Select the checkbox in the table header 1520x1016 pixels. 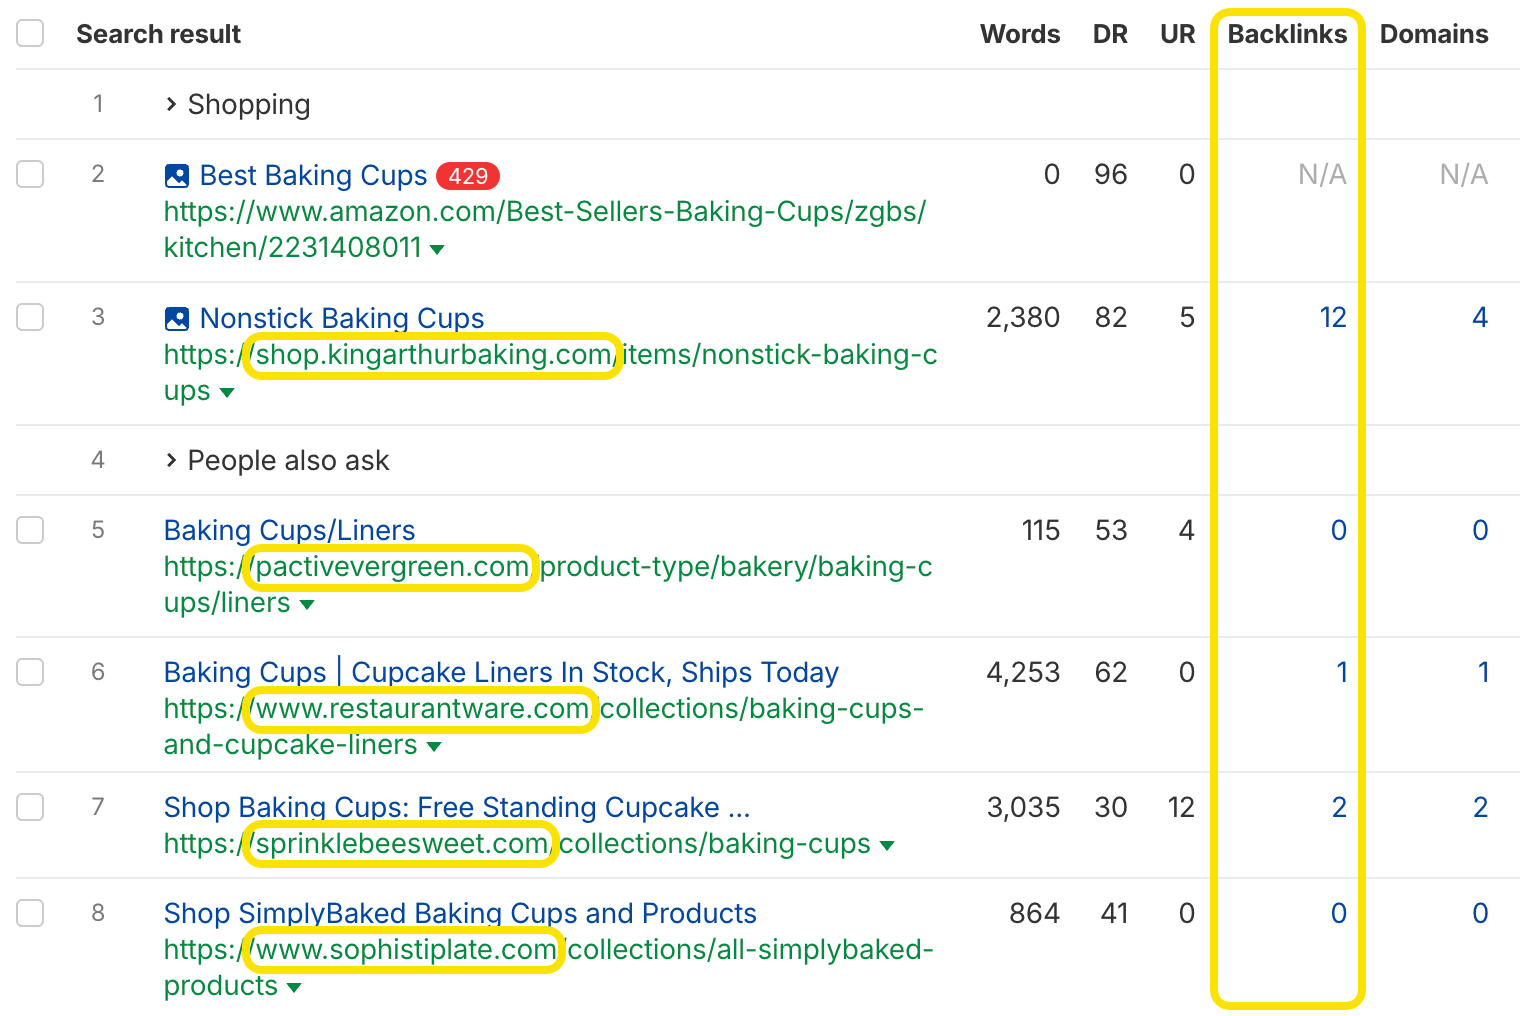coord(30,33)
